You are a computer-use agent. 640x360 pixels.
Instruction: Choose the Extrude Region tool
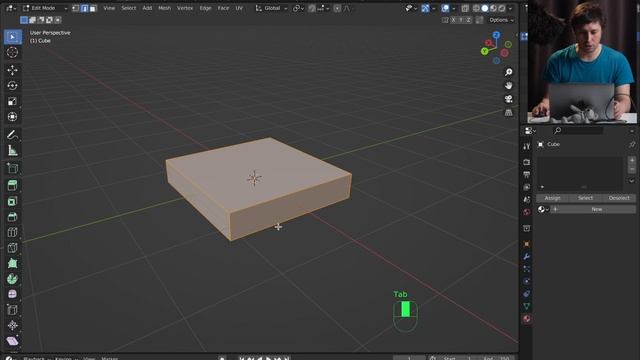pos(13,186)
